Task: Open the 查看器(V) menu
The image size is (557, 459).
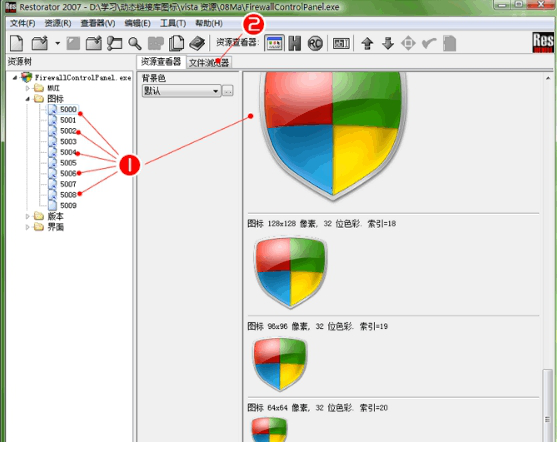Action: [x=98, y=23]
